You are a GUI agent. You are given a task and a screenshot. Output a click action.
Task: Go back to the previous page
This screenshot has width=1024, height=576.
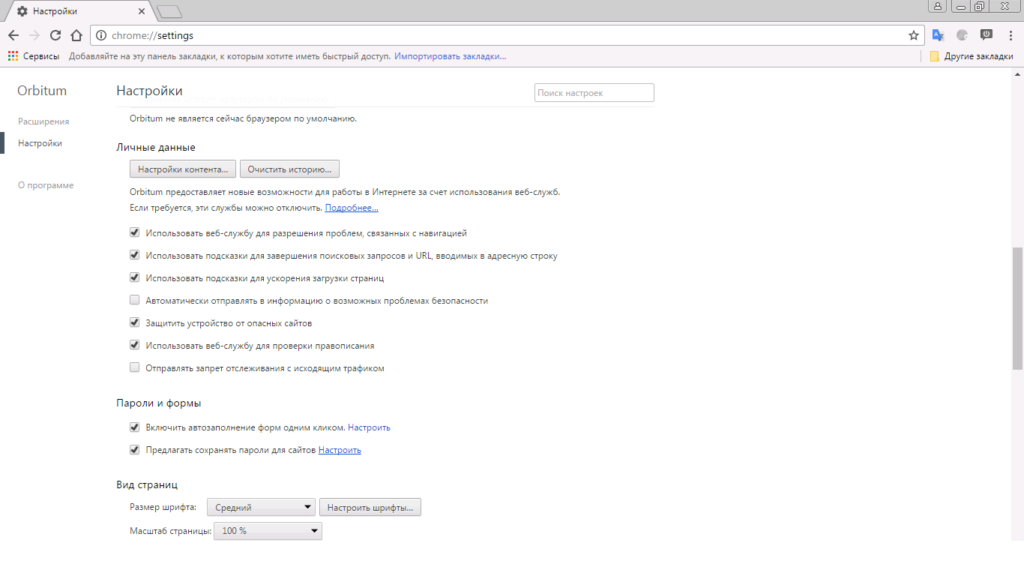pyautogui.click(x=14, y=35)
